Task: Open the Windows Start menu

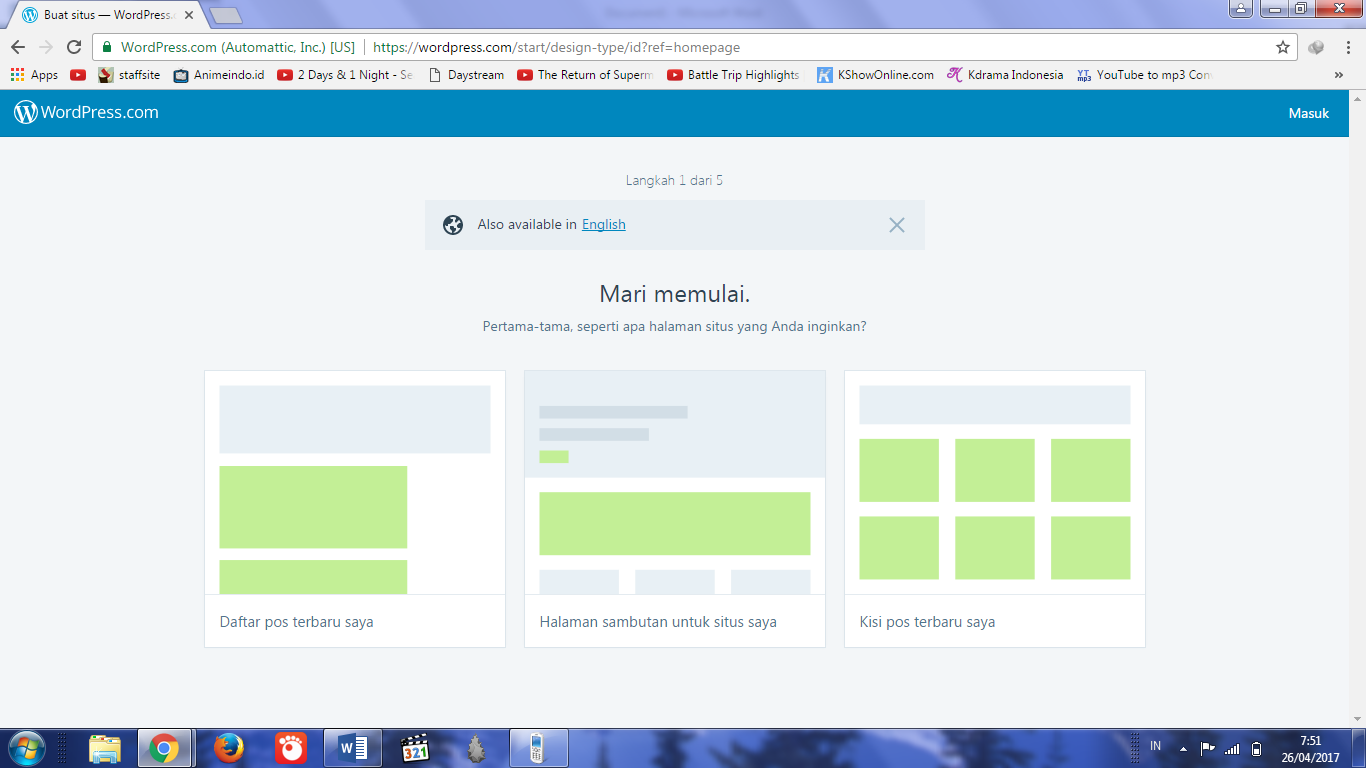Action: [x=26, y=748]
